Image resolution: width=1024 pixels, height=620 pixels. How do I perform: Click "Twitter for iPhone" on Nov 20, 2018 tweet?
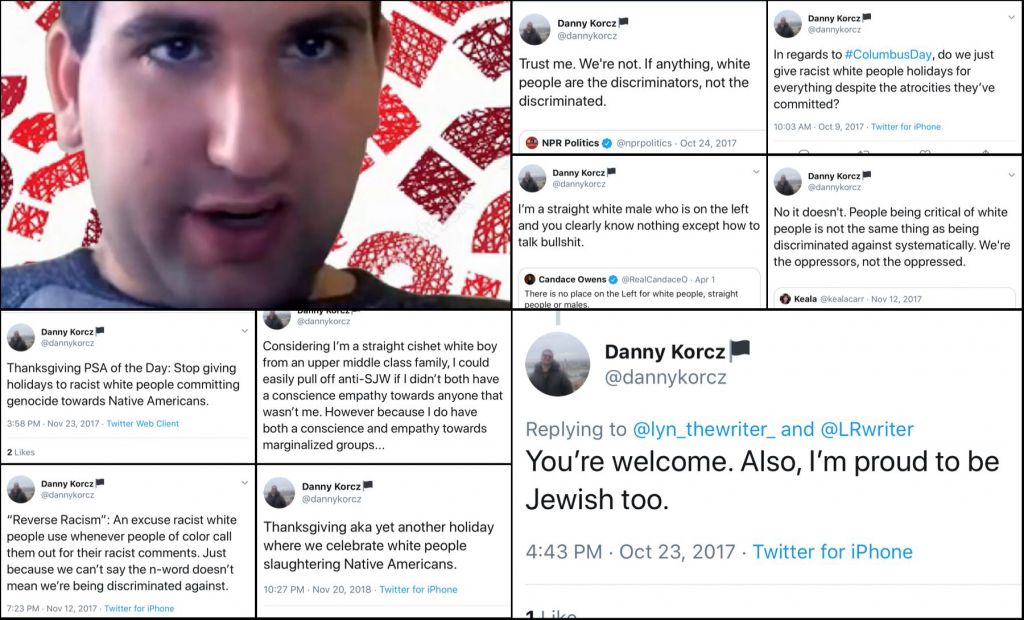click(417, 590)
